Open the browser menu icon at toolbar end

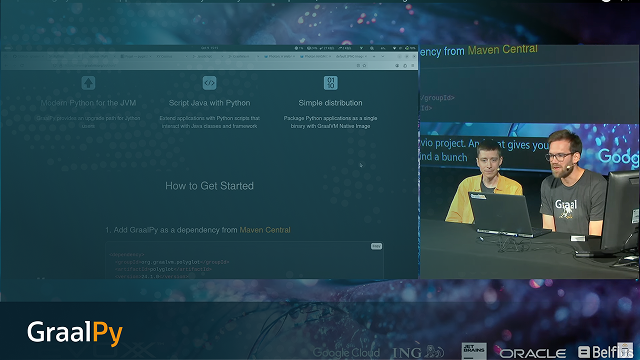click(413, 65)
